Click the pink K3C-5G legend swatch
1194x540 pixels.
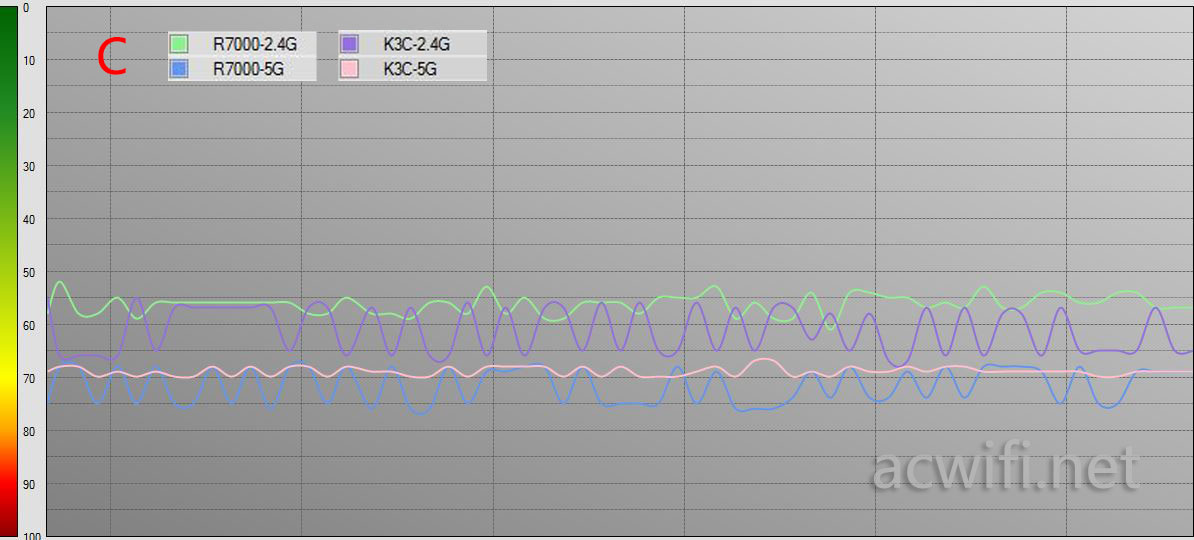click(350, 69)
